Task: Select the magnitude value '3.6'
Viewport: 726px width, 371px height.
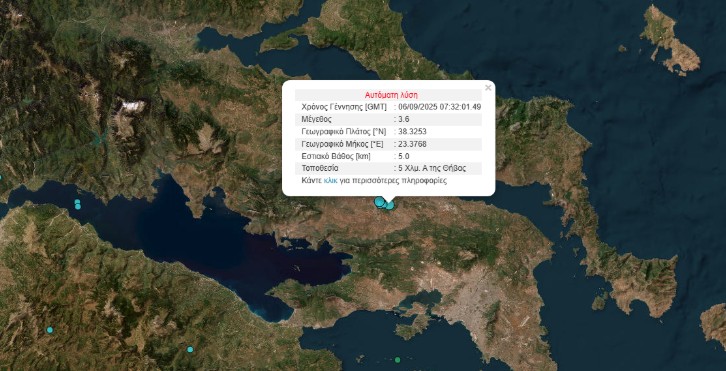Action: [x=403, y=119]
